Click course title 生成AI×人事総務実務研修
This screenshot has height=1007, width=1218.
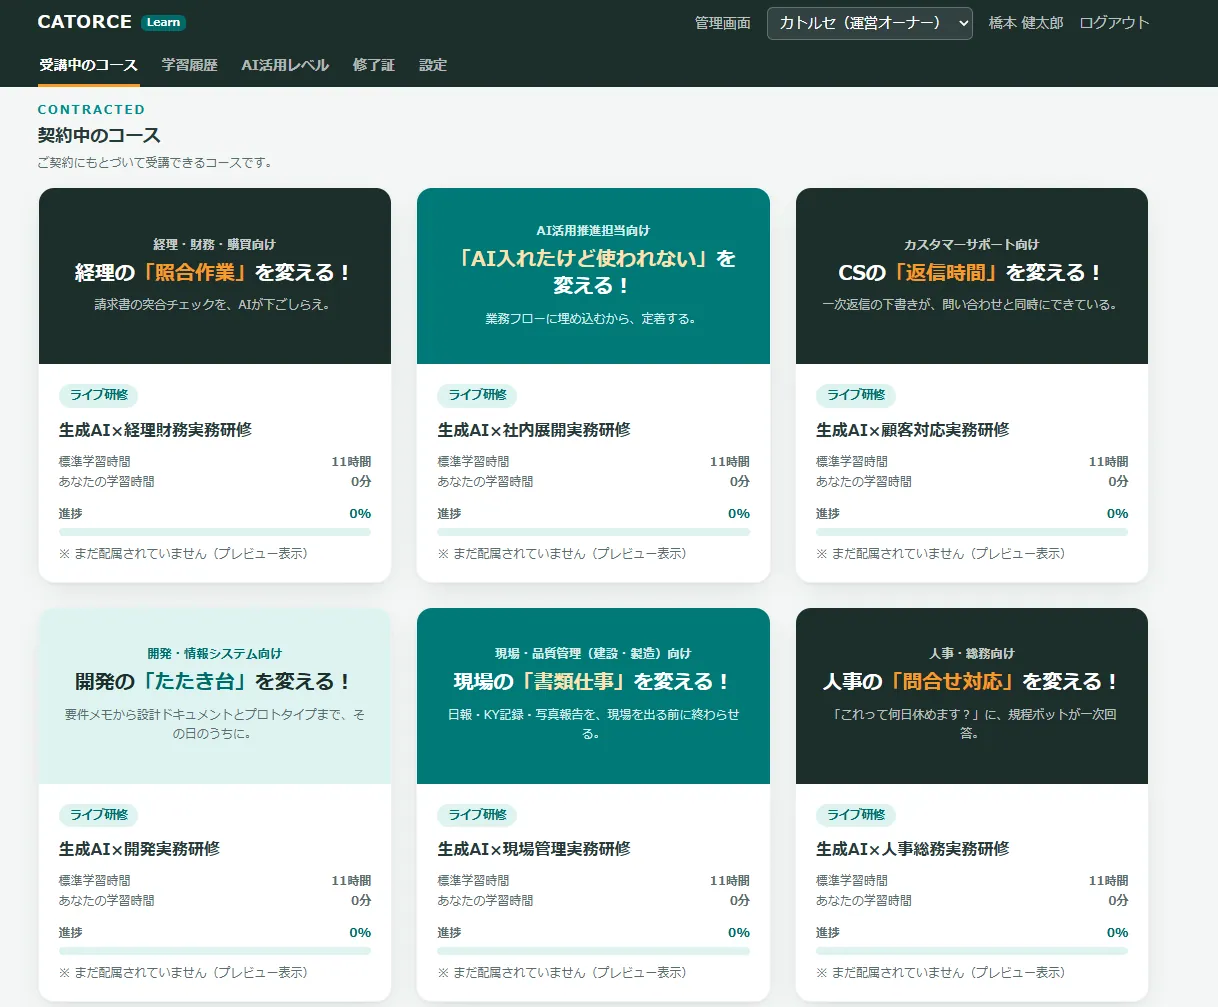tap(913, 849)
